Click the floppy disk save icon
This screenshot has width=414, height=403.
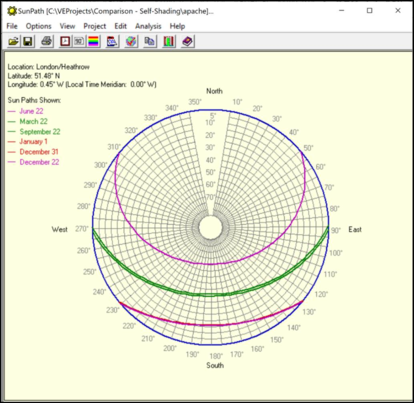pos(28,42)
